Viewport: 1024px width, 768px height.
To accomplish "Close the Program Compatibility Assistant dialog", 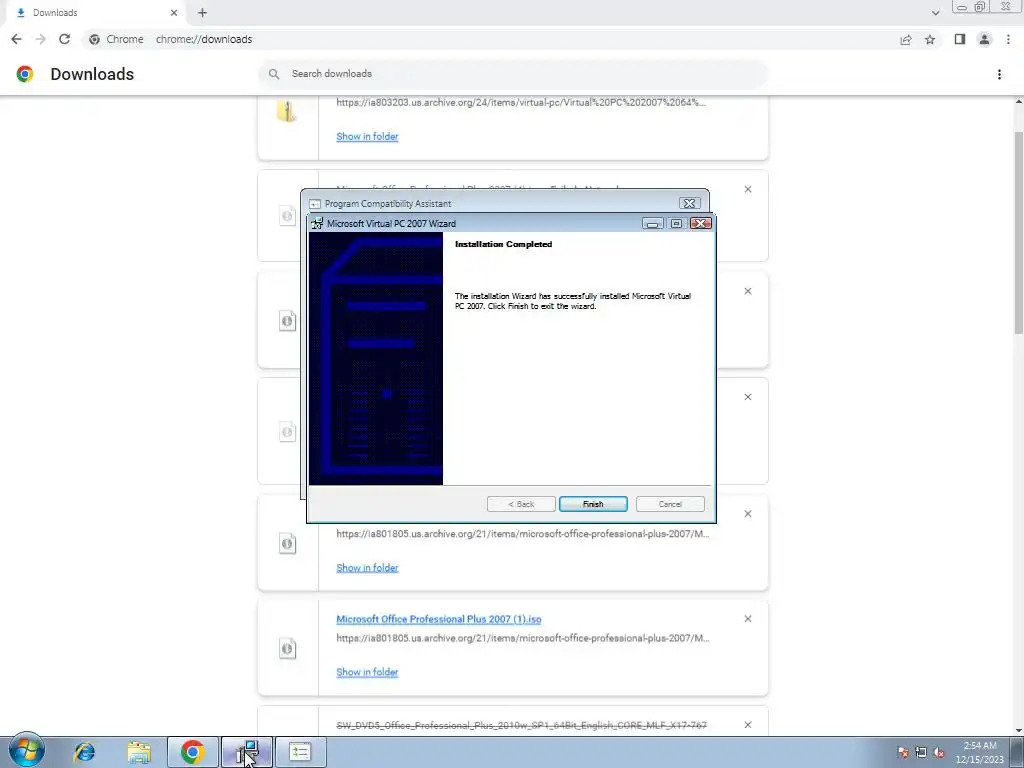I will click(x=690, y=203).
